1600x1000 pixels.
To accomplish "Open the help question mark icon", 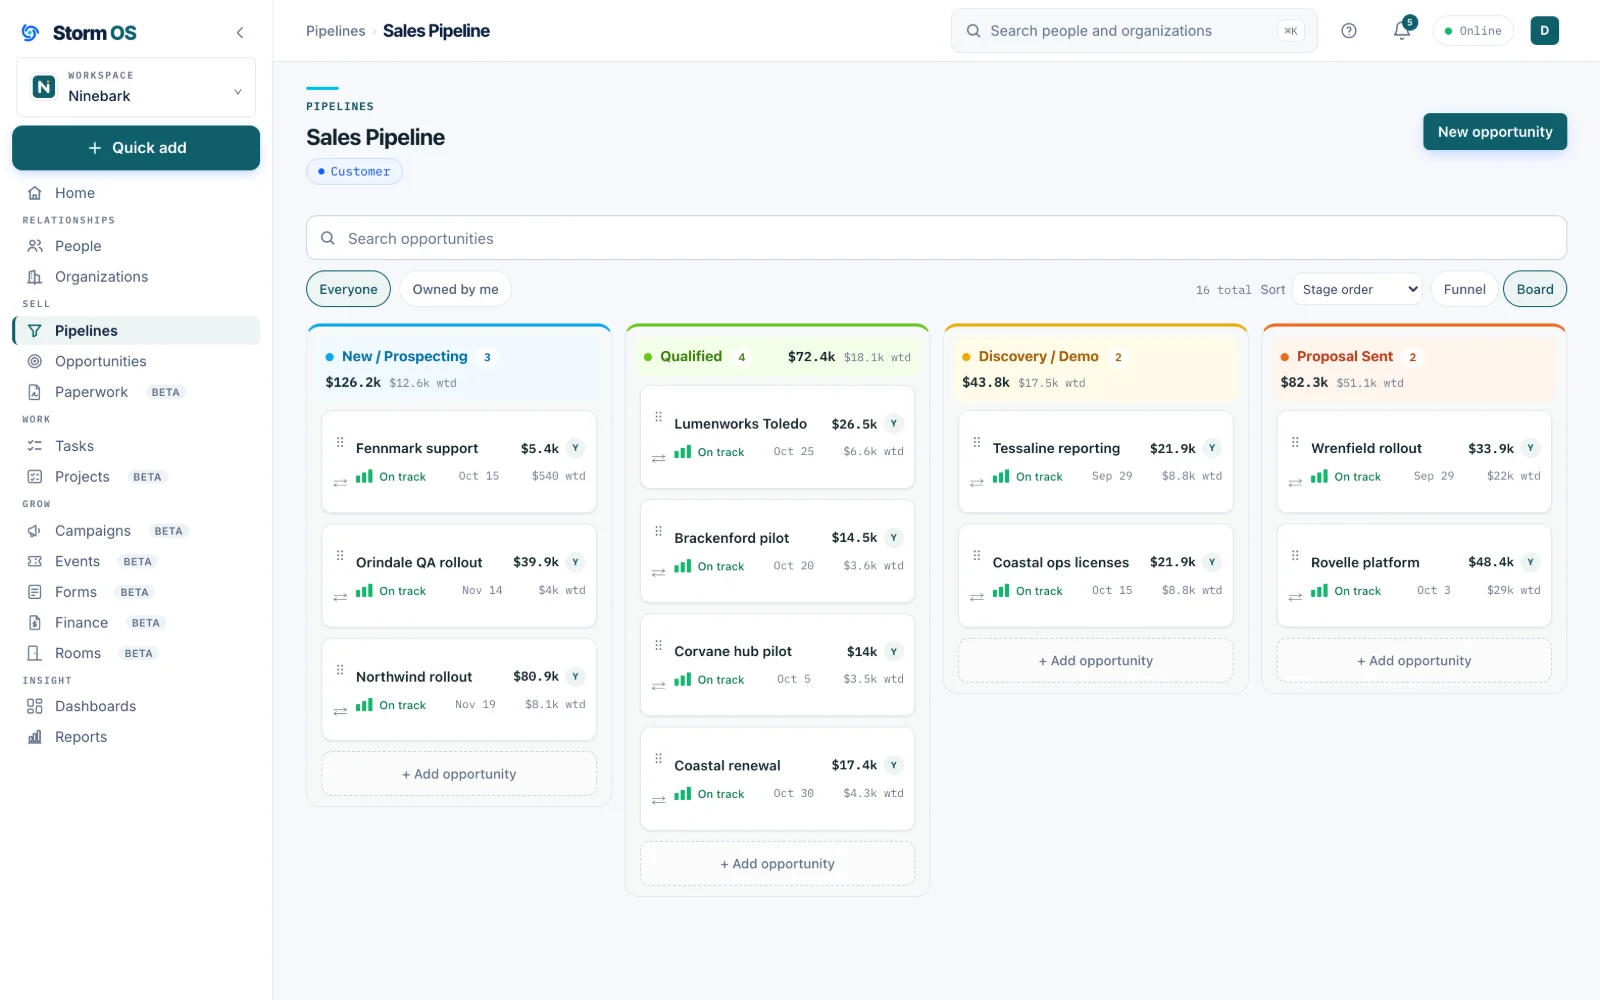I will 1349,31.
